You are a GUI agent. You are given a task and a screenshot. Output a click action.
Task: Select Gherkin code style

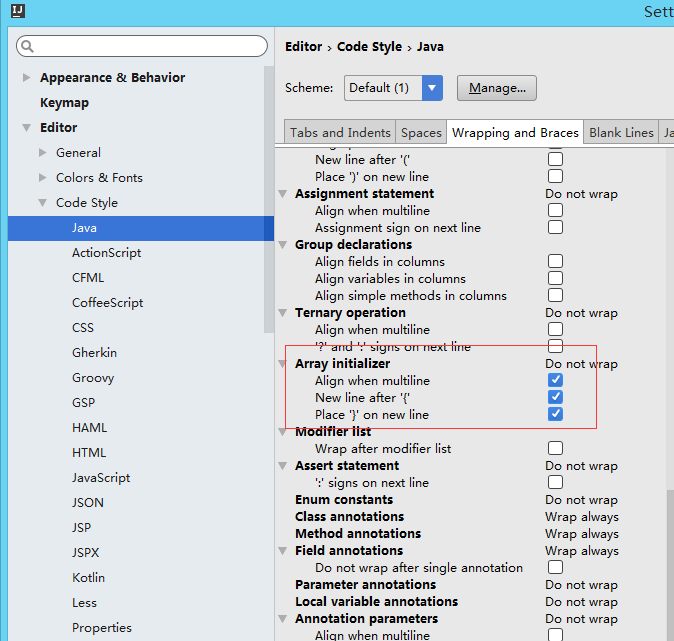pyautogui.click(x=94, y=353)
